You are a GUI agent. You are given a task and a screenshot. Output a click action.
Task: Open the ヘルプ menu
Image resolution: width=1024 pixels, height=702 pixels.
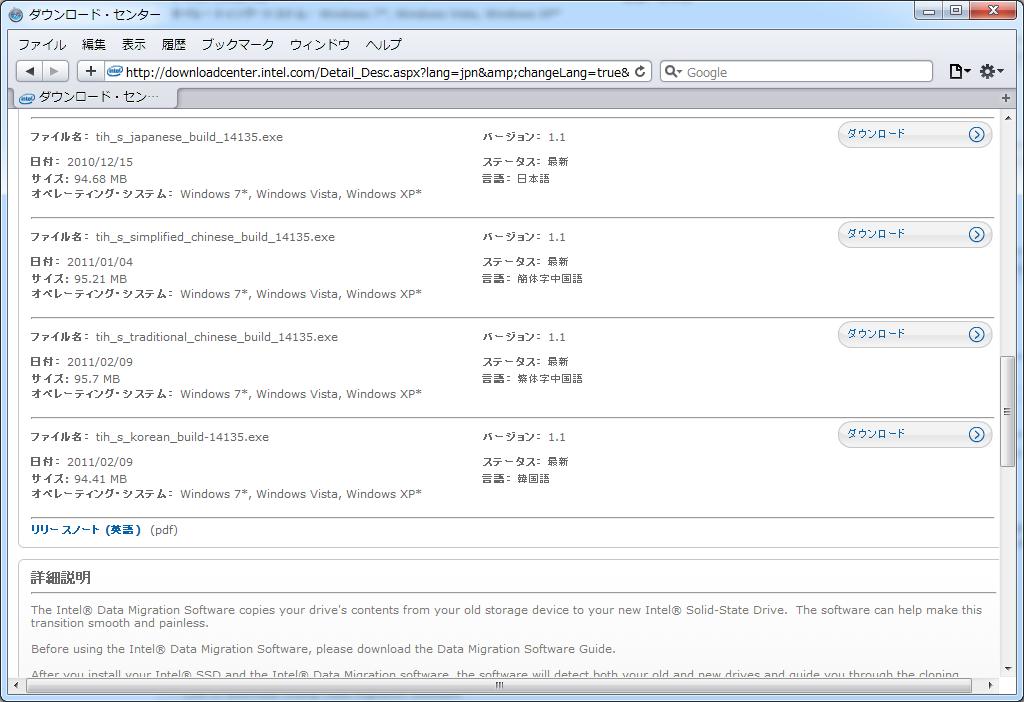pos(383,44)
